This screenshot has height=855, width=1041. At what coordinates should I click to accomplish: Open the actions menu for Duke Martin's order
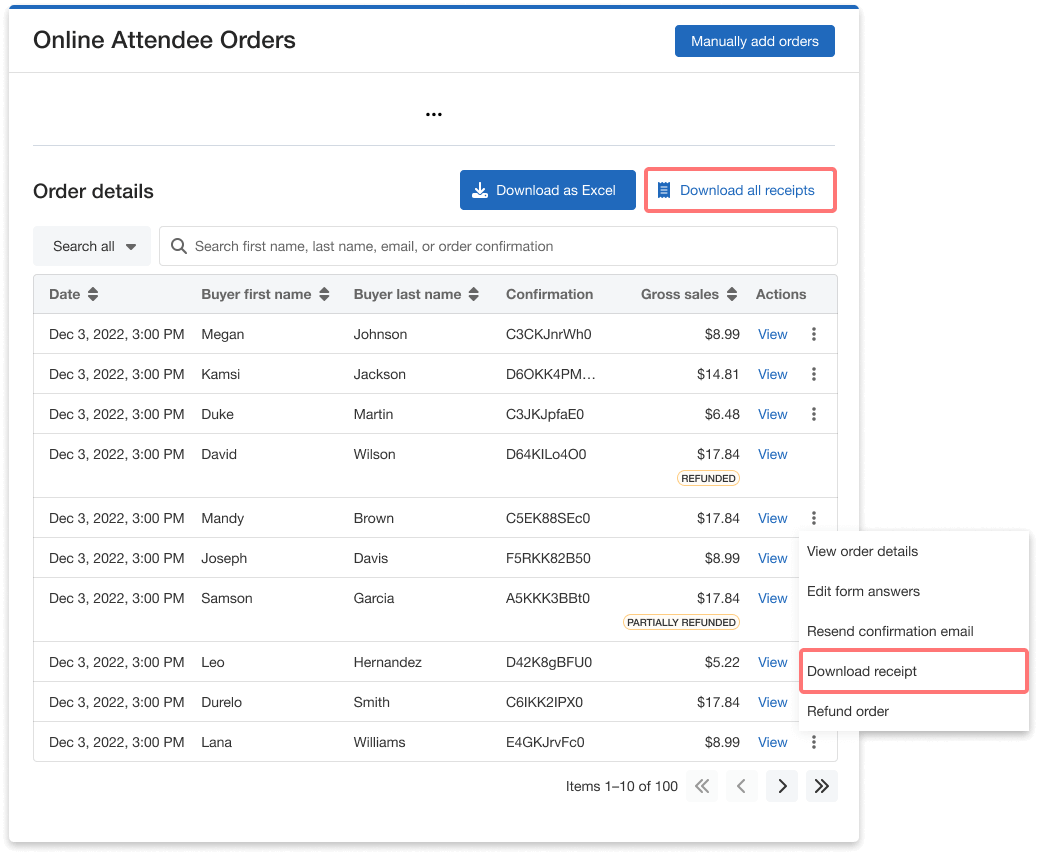814,415
